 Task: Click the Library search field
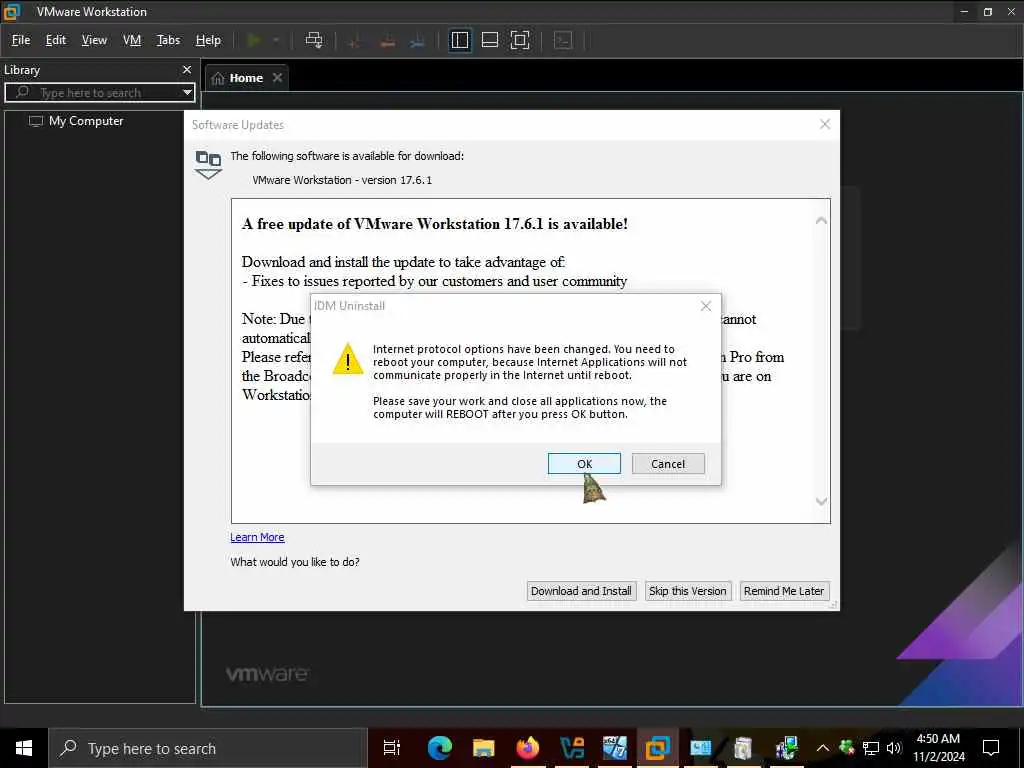click(x=98, y=93)
